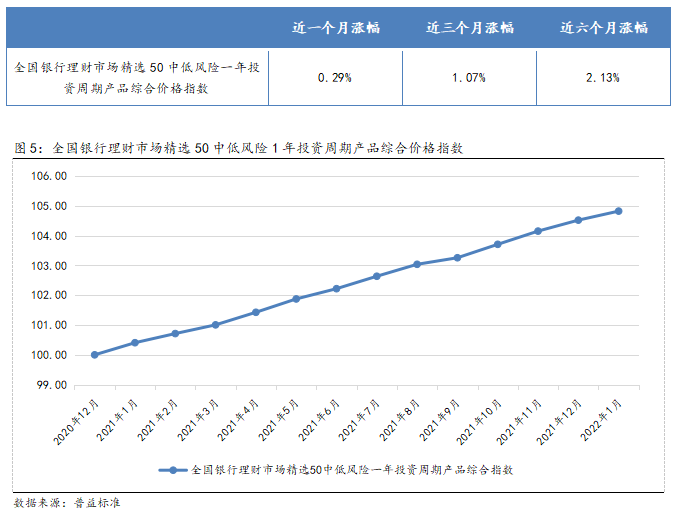Click the 图5 chart title text
The image size is (679, 516).
coord(239,148)
